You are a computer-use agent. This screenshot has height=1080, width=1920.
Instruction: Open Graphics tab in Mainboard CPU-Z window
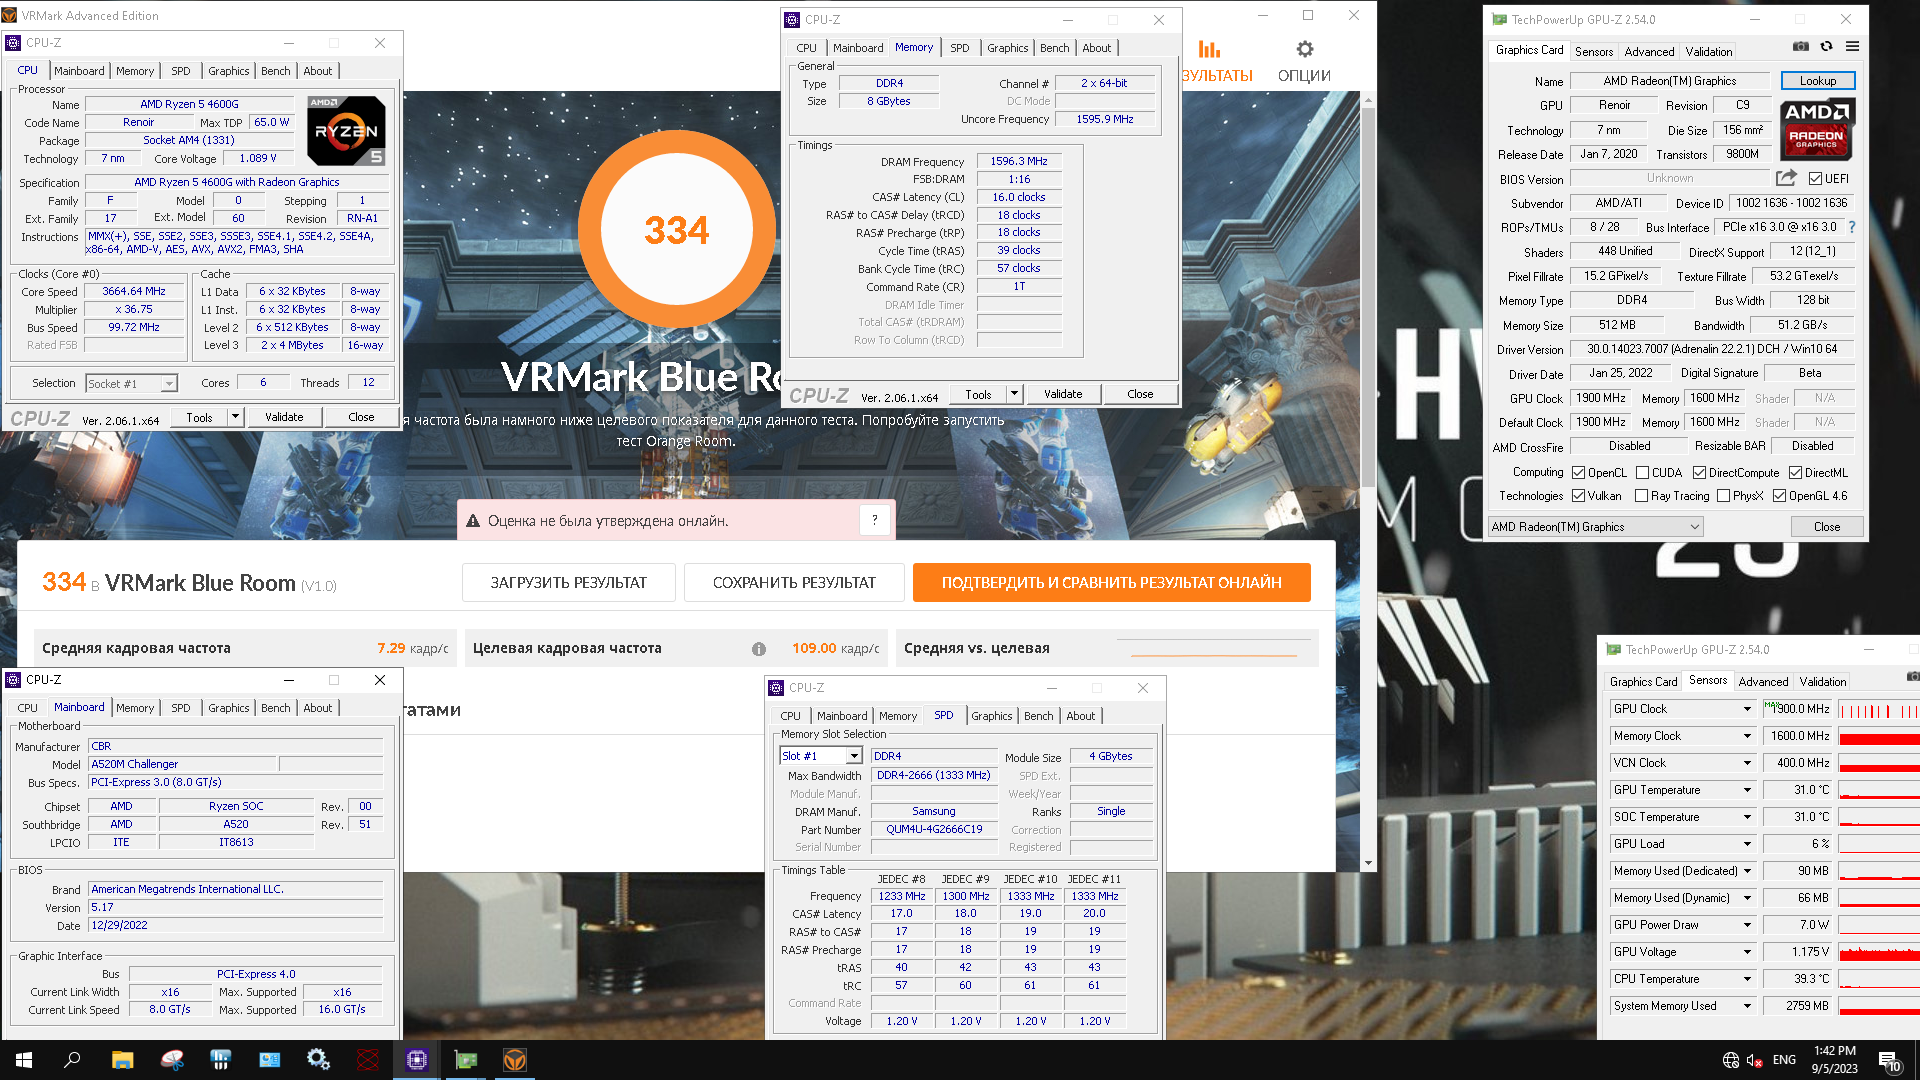(228, 708)
